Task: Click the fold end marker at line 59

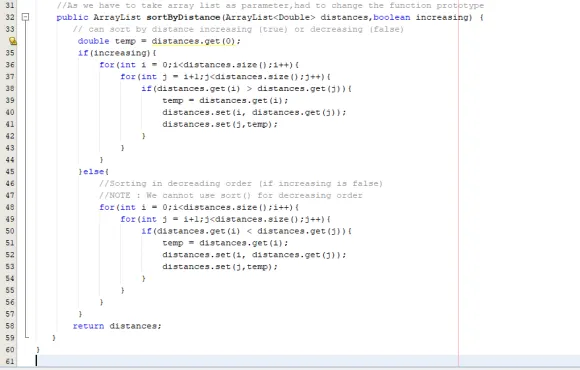Action: [27, 336]
